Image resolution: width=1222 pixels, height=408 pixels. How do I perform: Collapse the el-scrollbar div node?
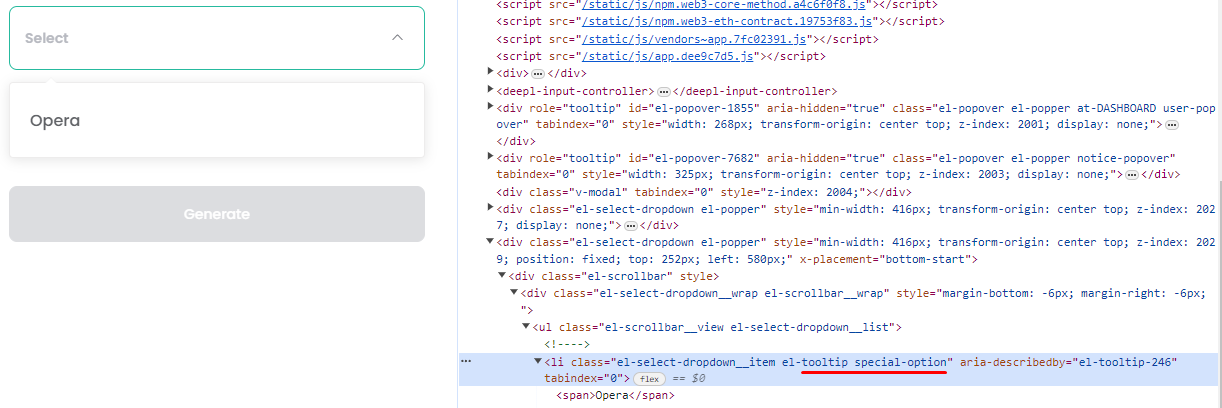[502, 276]
